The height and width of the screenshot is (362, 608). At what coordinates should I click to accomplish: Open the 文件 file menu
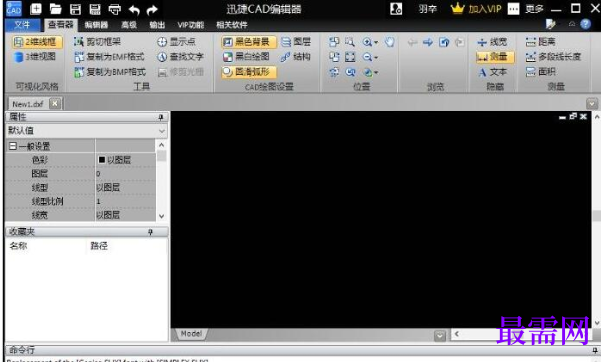[x=22, y=25]
